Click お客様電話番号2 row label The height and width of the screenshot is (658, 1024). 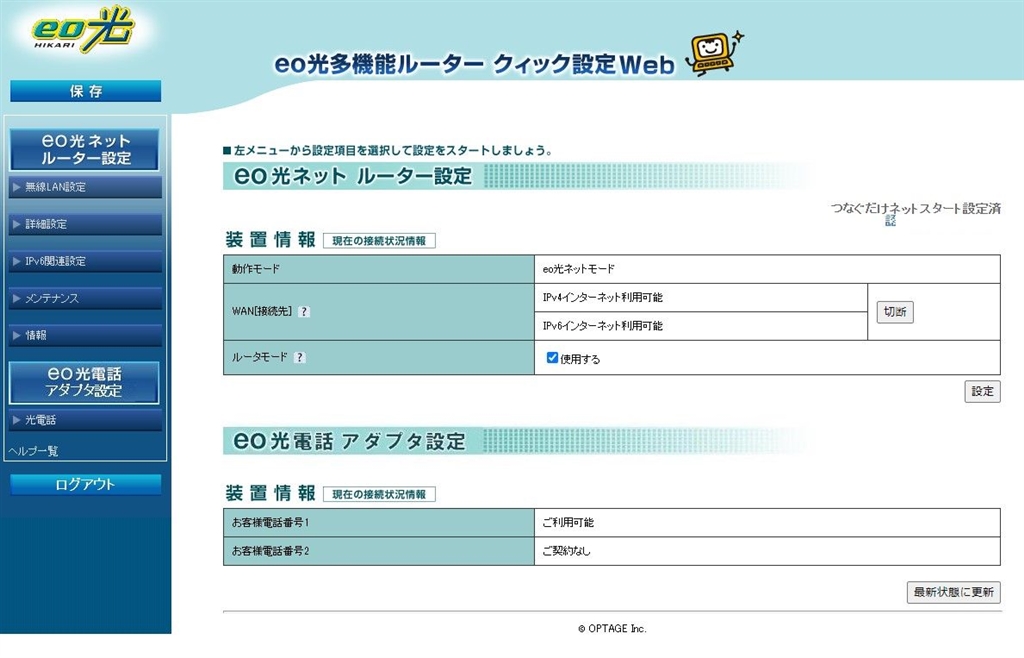coord(379,552)
